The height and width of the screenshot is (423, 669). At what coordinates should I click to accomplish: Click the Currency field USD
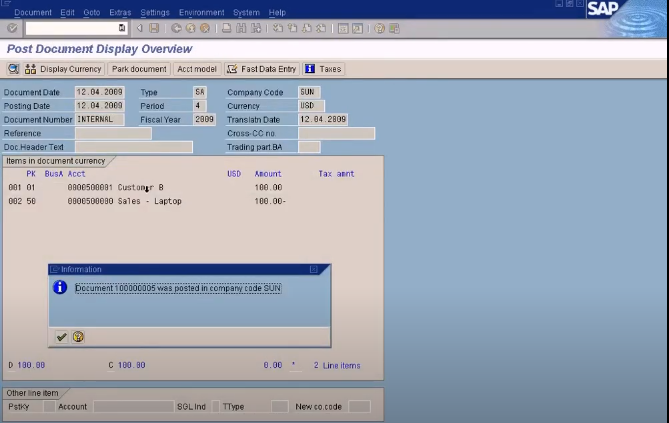click(311, 106)
